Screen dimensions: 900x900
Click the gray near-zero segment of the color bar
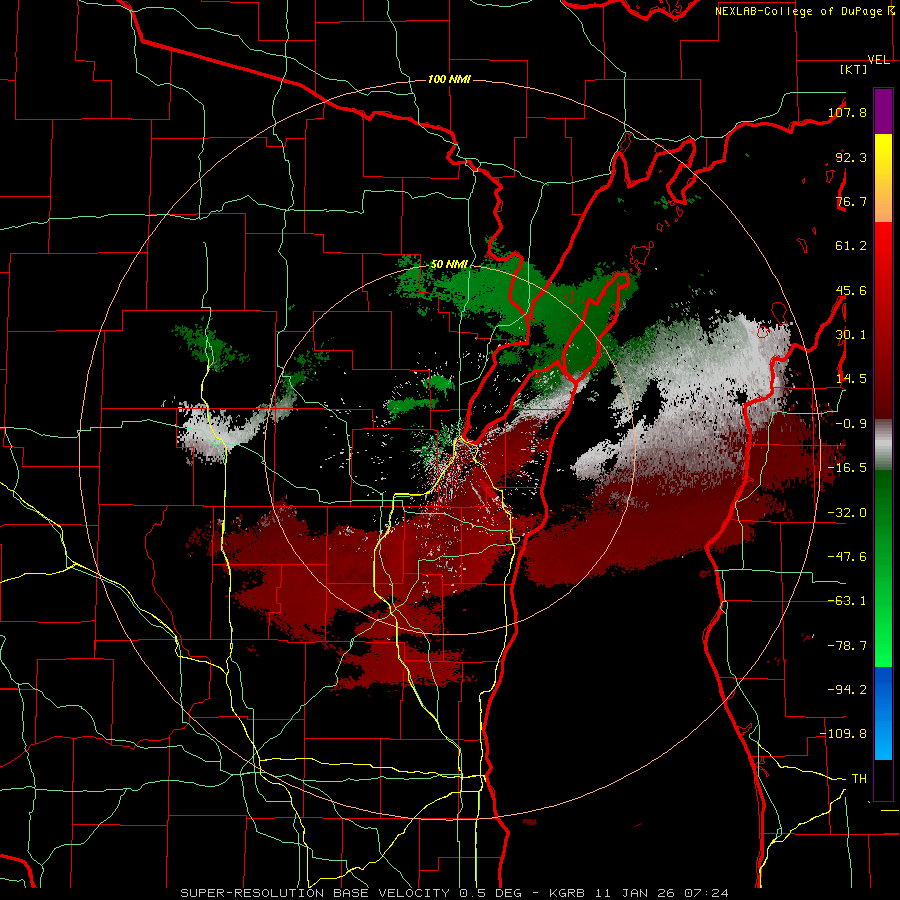[883, 445]
